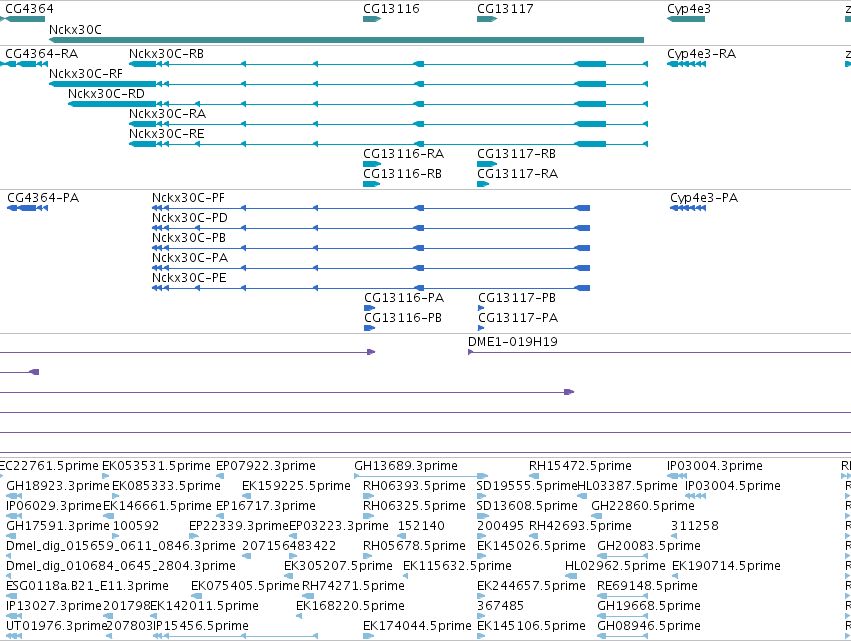The height and width of the screenshot is (641, 851).
Task: Open the EK085333.5prime EST label
Action: coord(167,486)
